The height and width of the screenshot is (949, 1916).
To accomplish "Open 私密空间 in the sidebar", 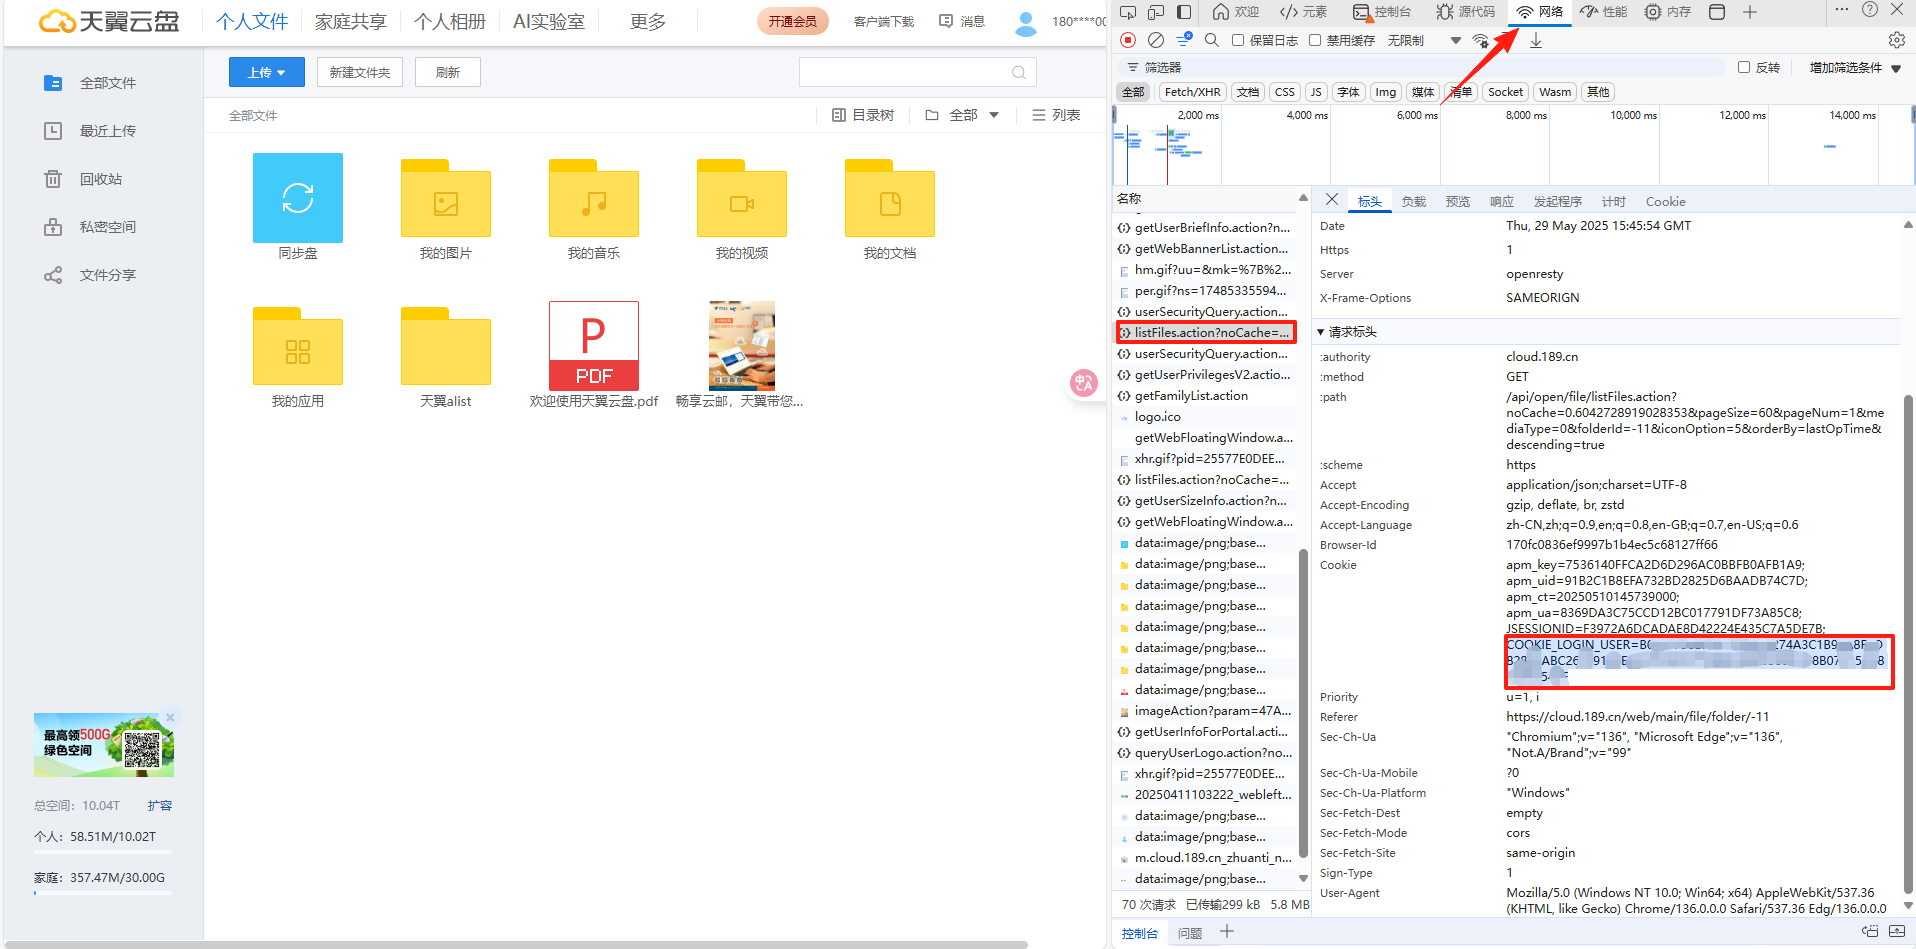I will [x=108, y=227].
